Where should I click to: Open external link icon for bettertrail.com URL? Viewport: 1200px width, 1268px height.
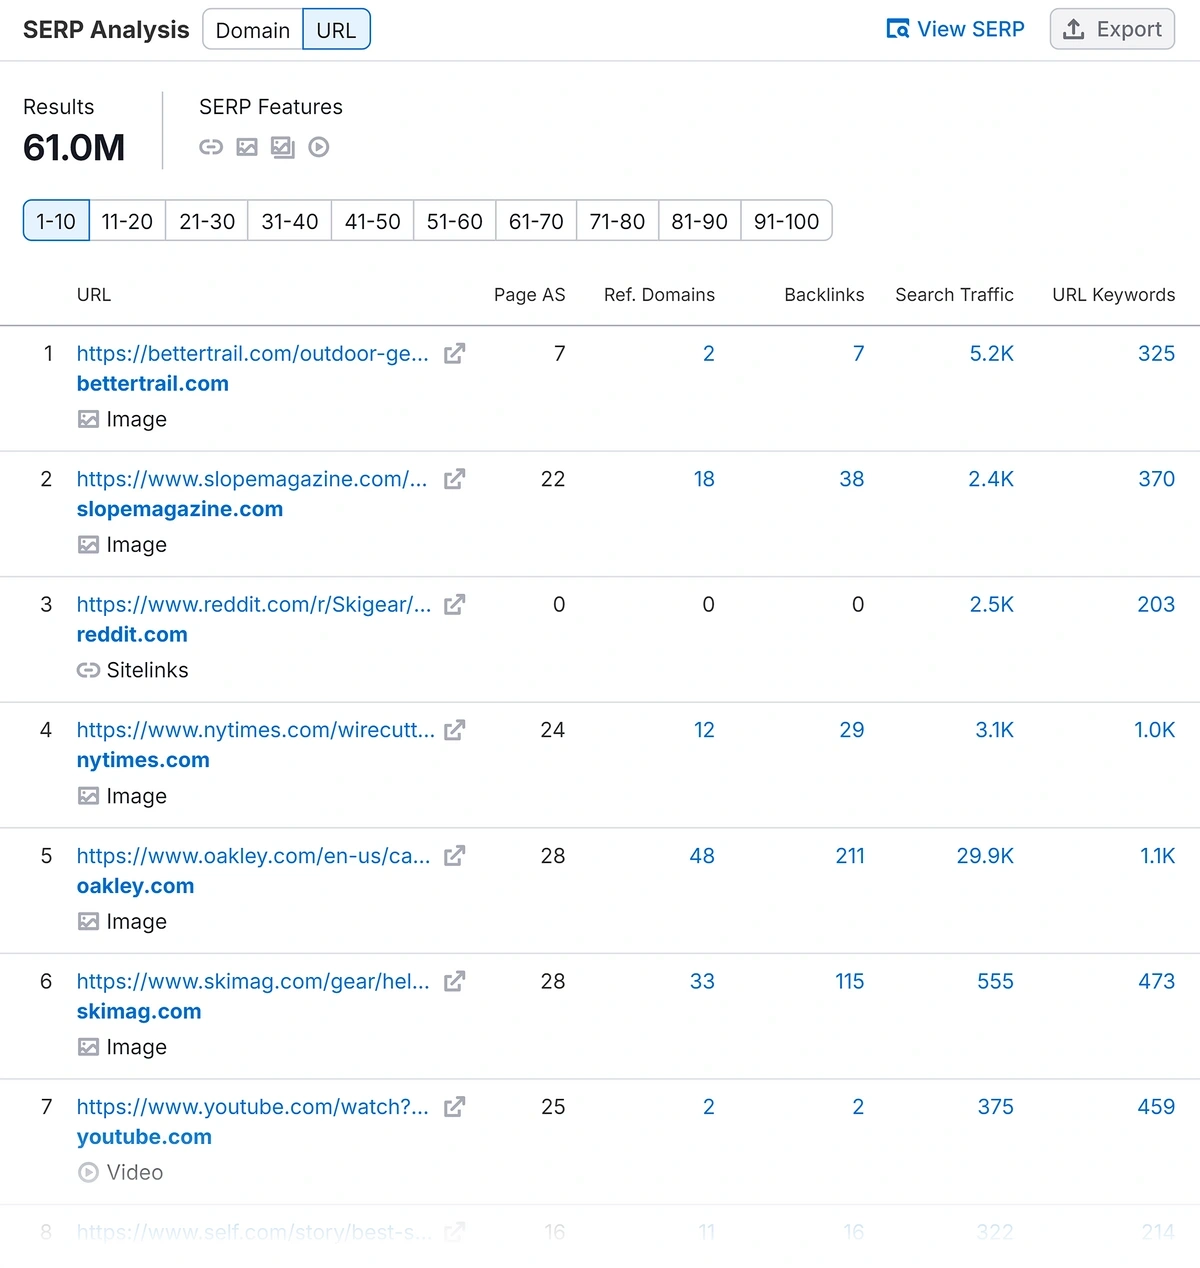click(454, 353)
